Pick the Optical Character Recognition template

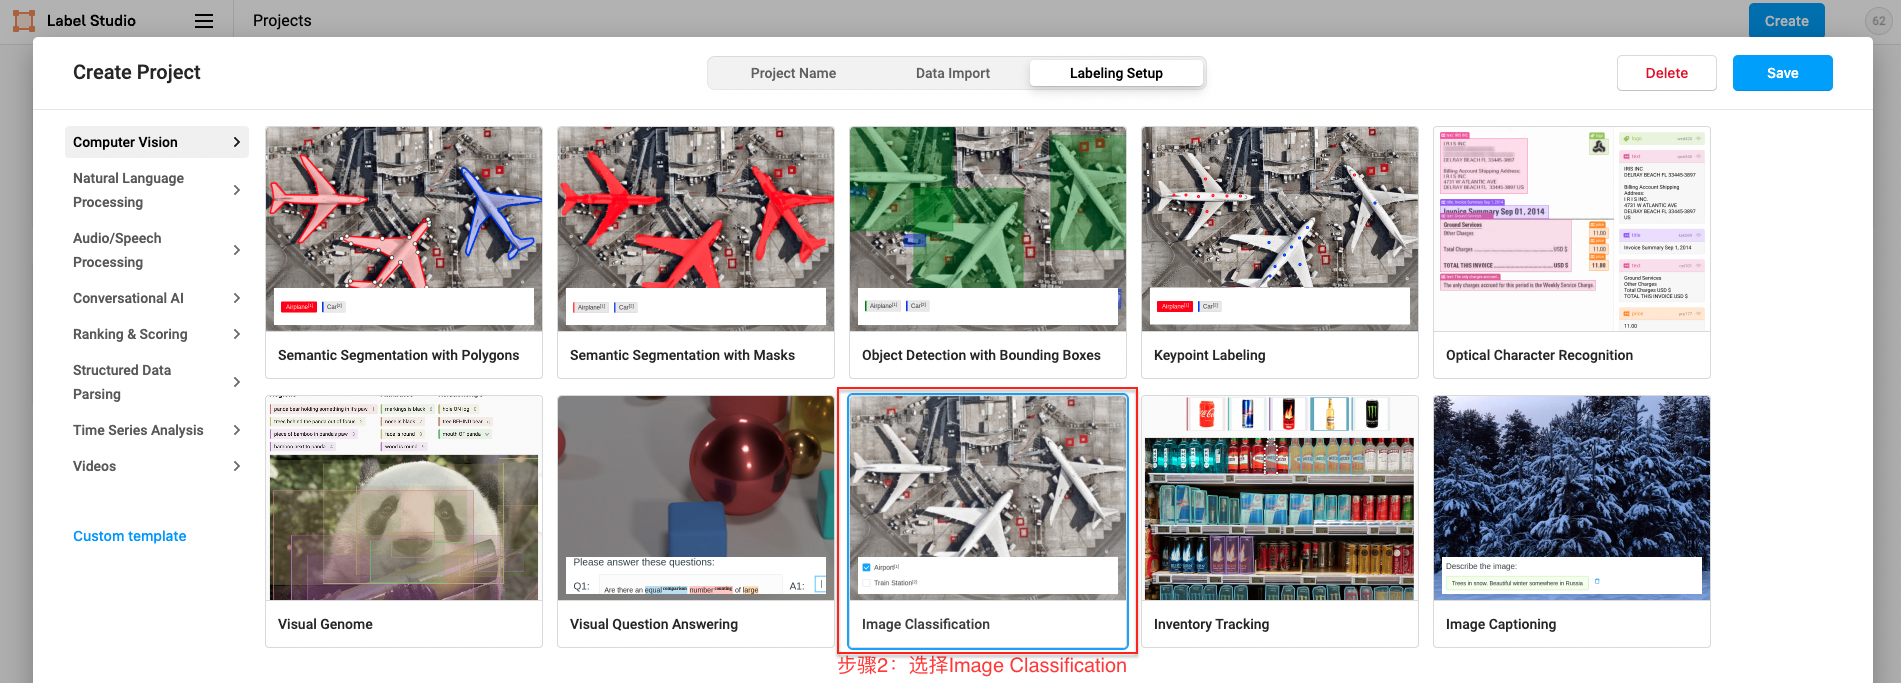pyautogui.click(x=1571, y=252)
